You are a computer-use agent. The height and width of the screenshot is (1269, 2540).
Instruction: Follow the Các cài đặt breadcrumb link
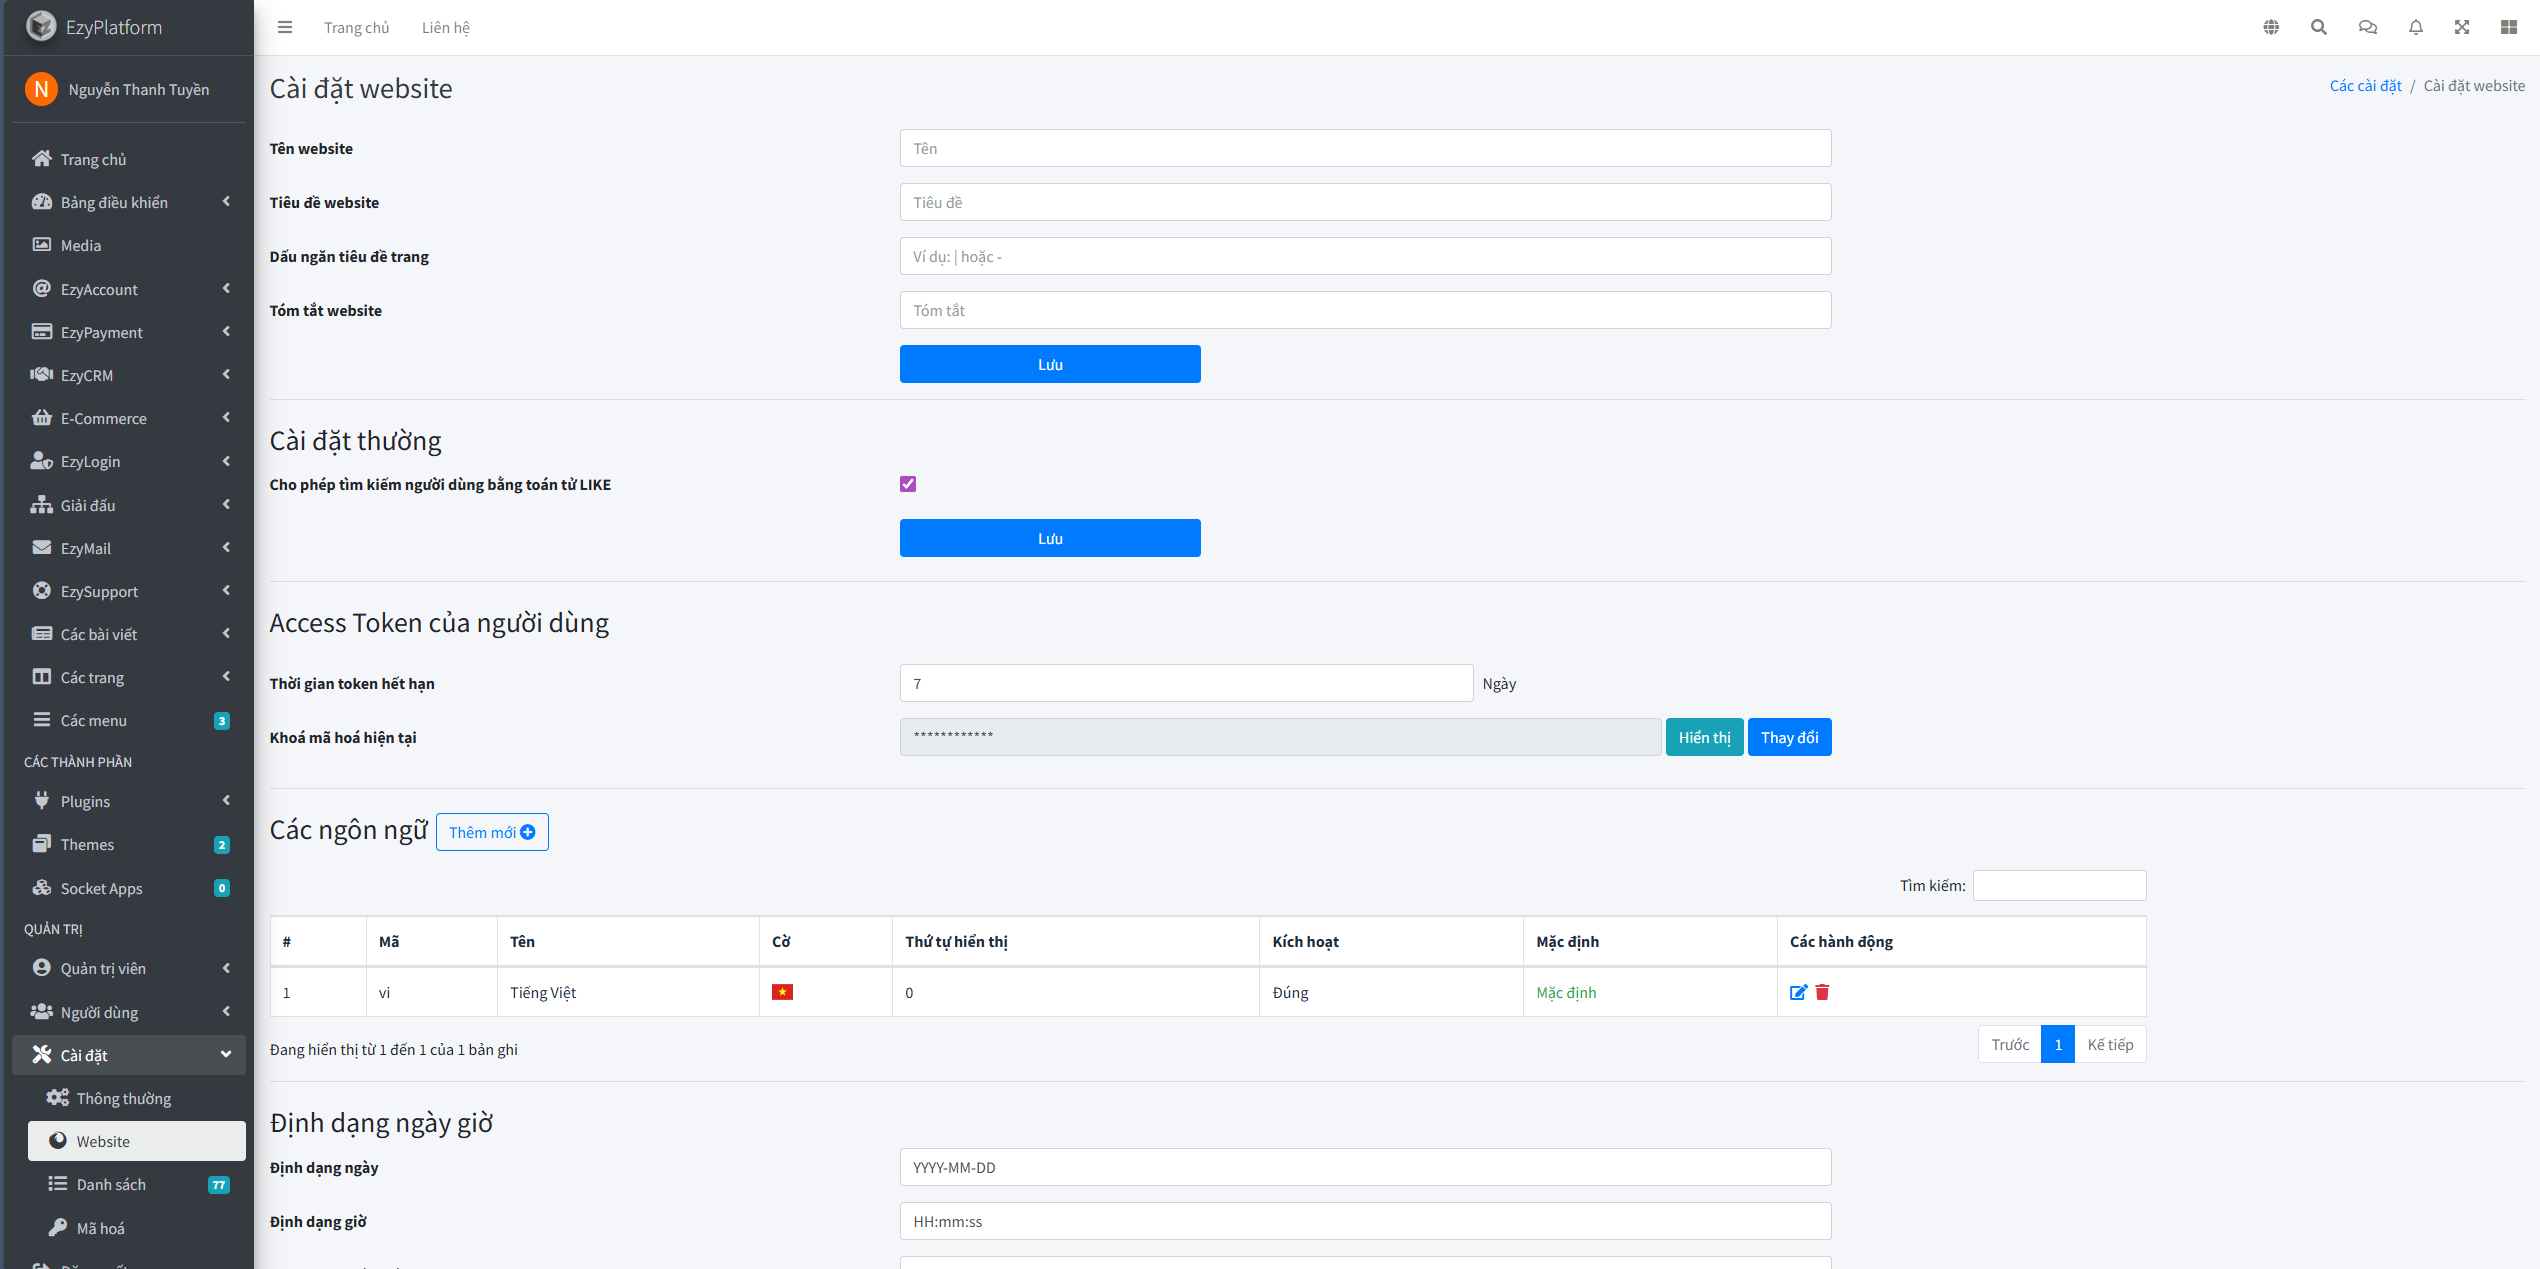coord(2365,86)
